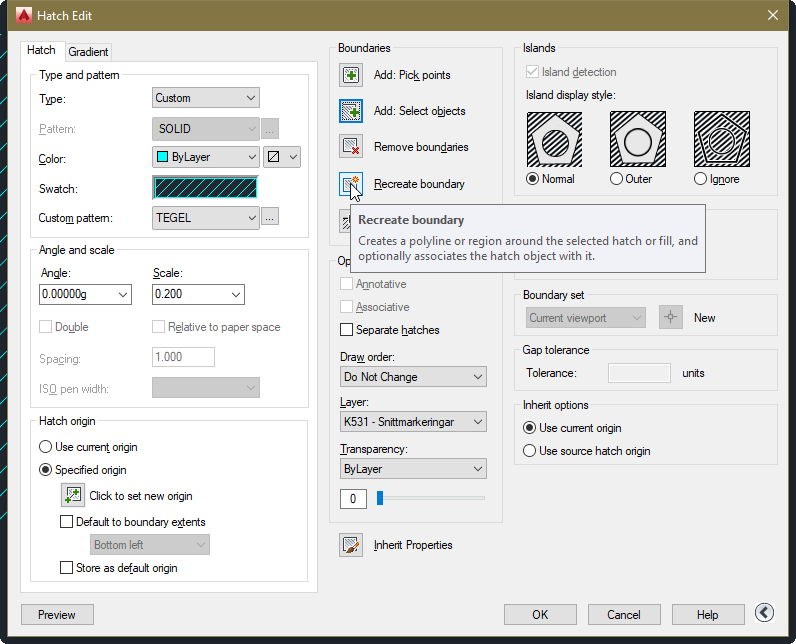
Task: Click the Inherit Properties paintbrush icon
Action: [351, 545]
